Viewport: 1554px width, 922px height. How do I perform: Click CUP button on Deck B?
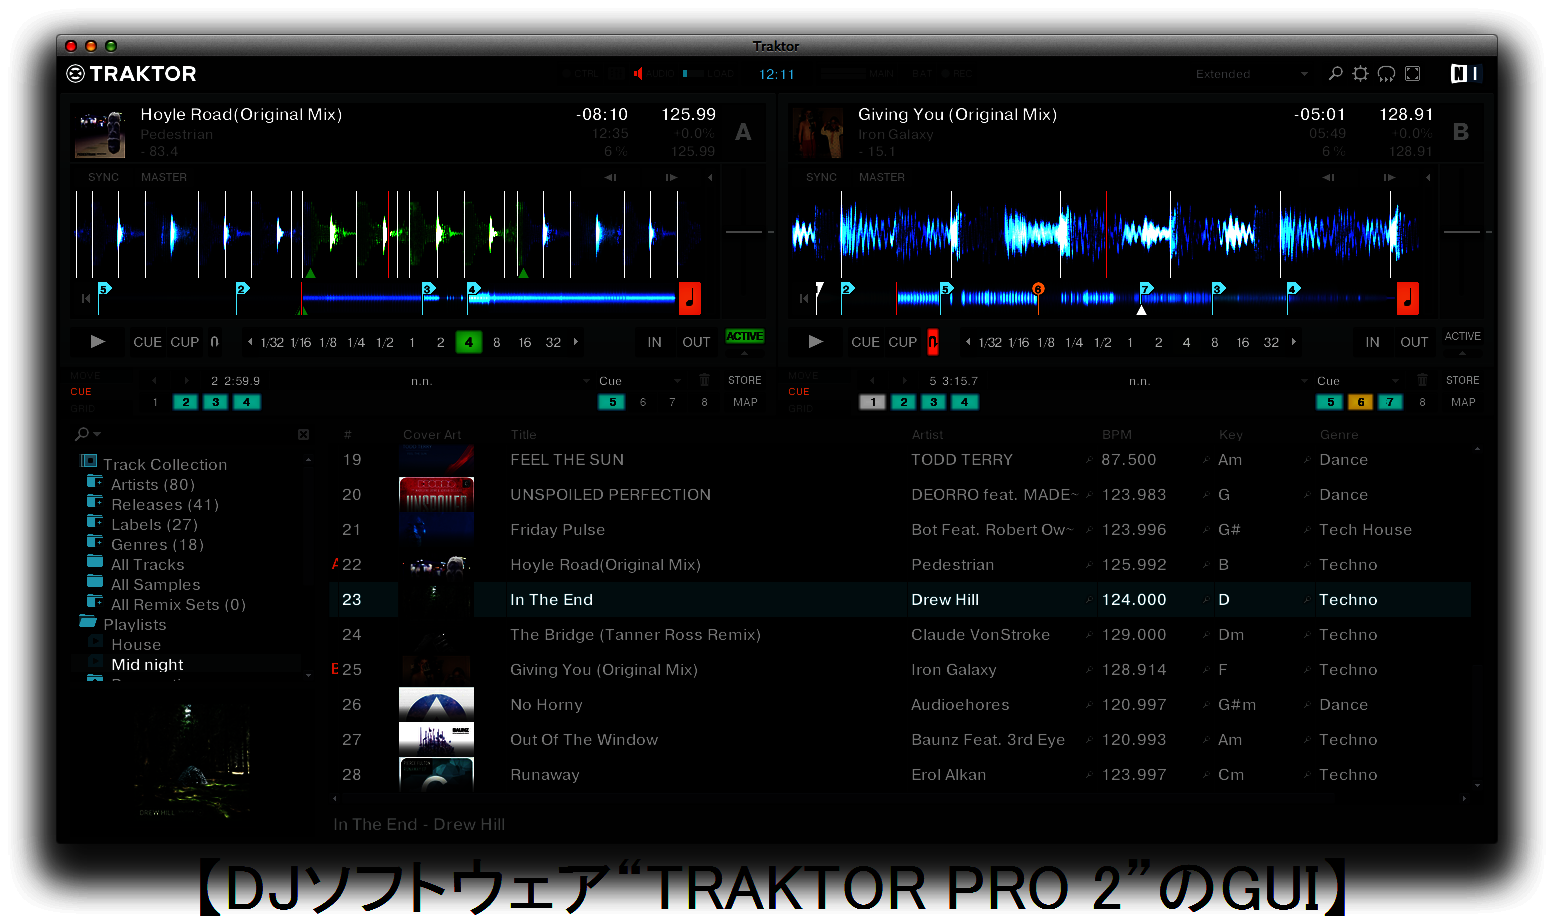point(903,342)
